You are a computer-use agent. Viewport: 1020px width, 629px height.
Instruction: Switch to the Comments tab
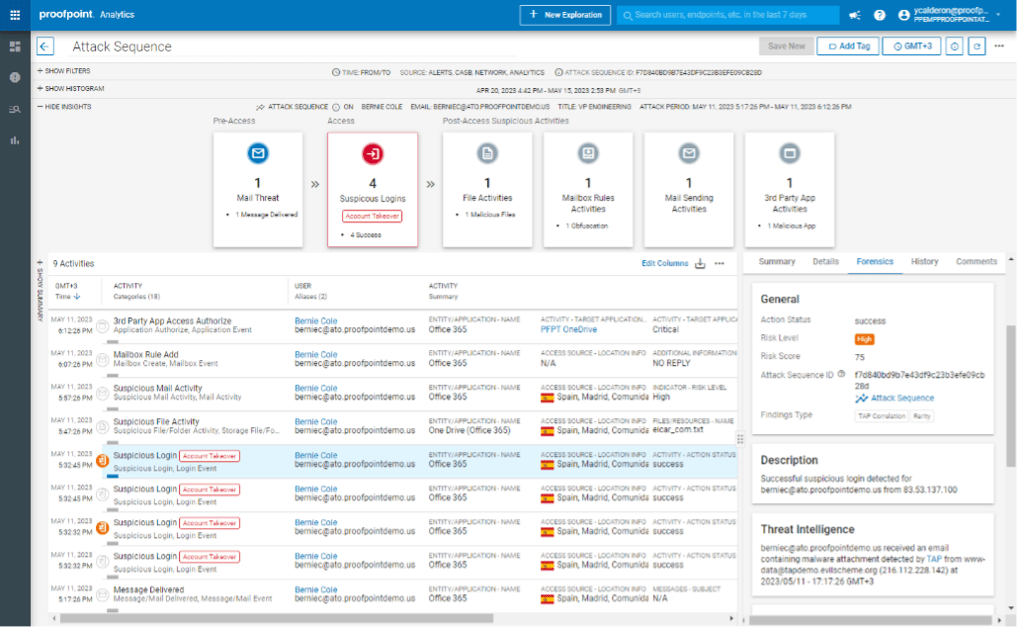click(976, 261)
